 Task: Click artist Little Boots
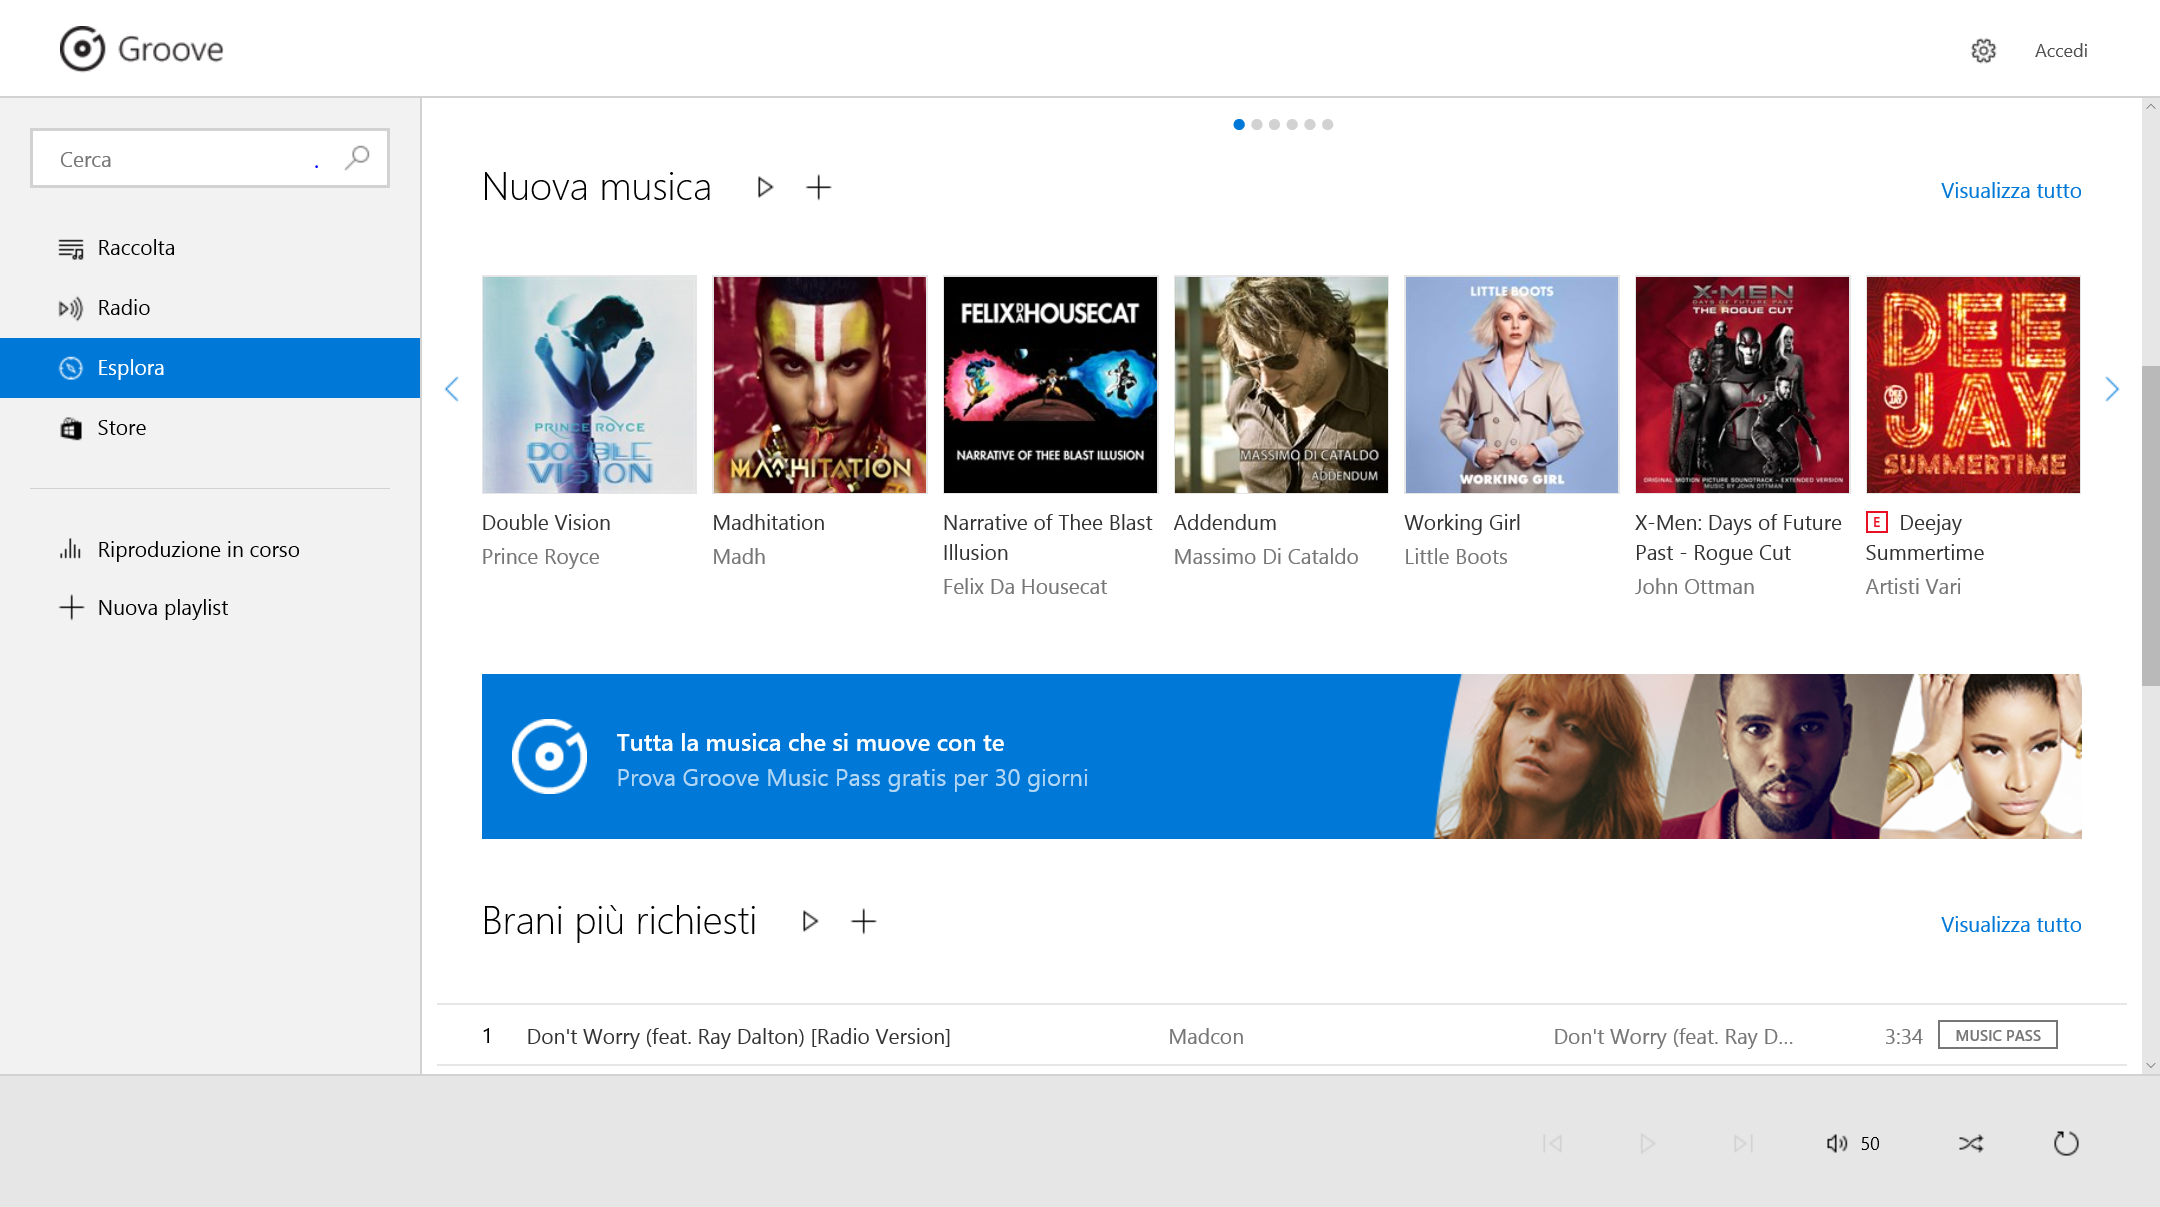tap(1456, 557)
